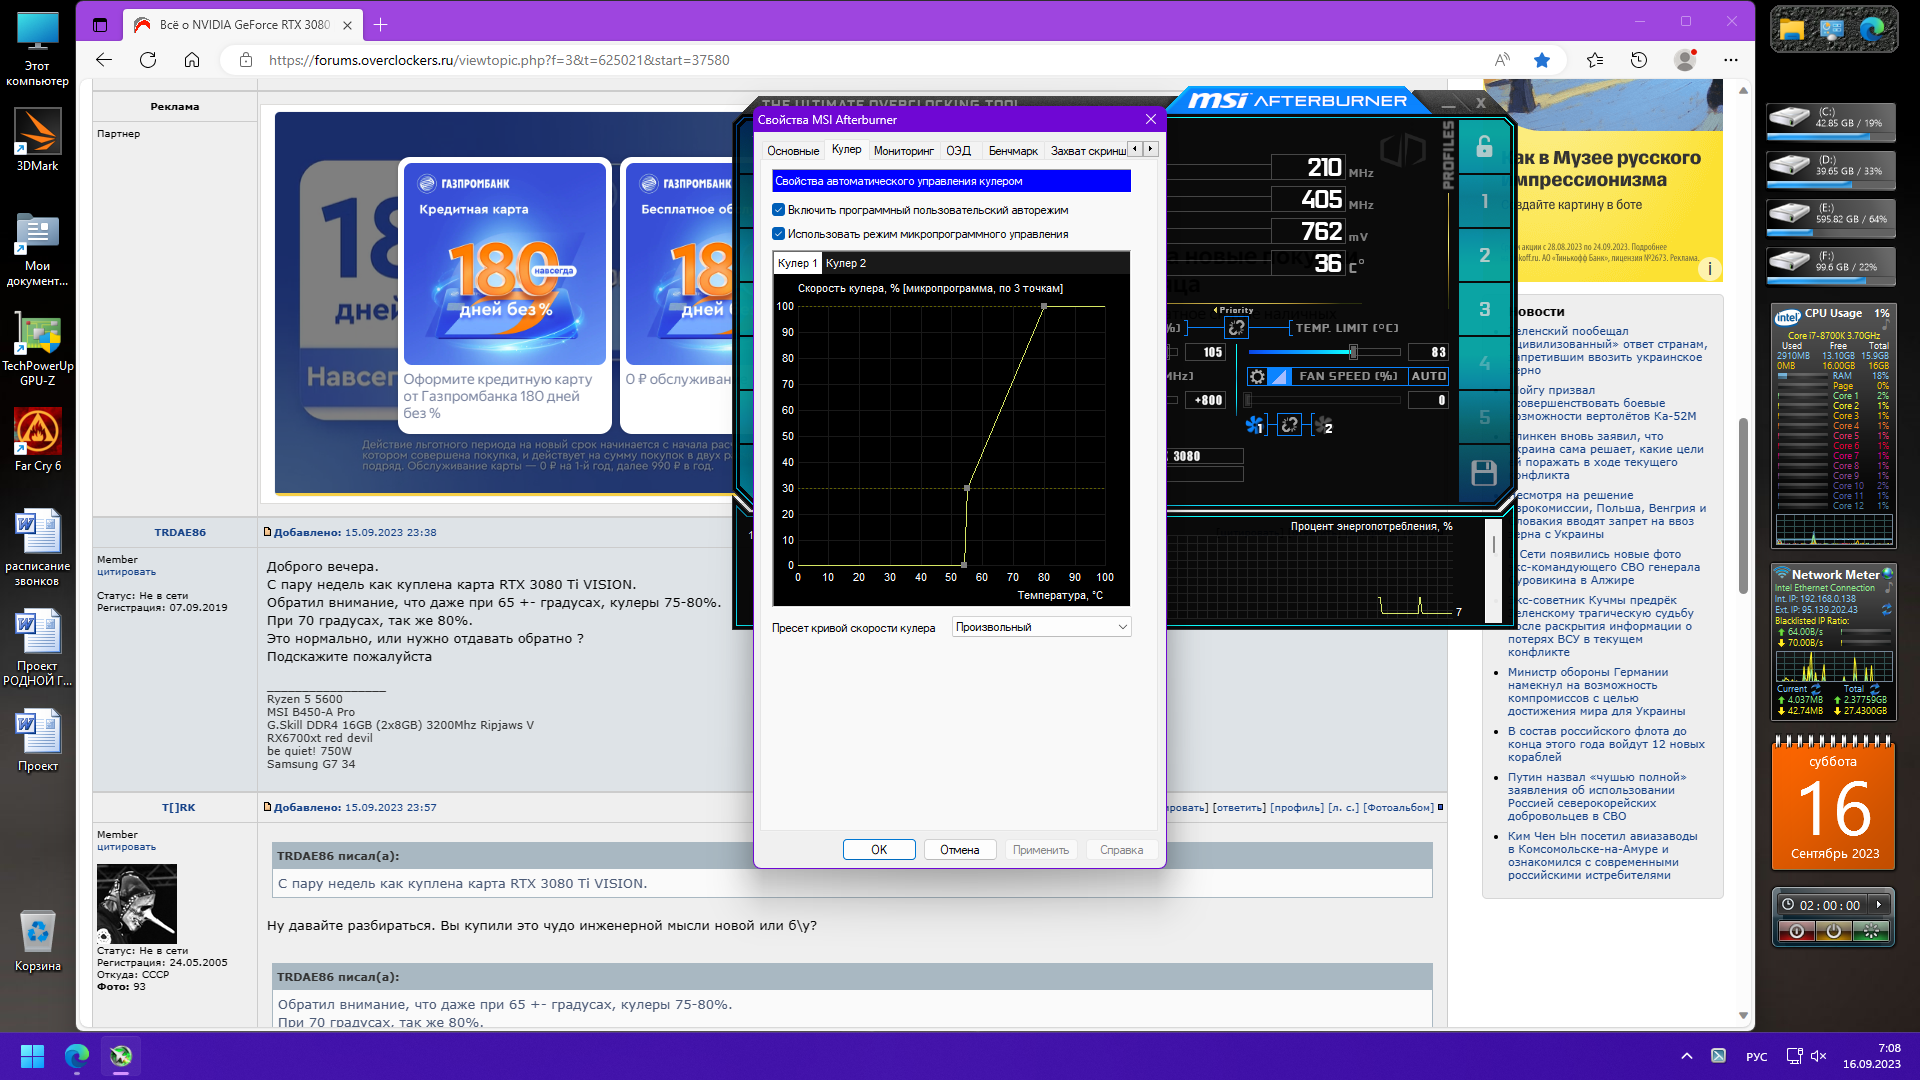Open the Мониторинг tab

tap(903, 151)
